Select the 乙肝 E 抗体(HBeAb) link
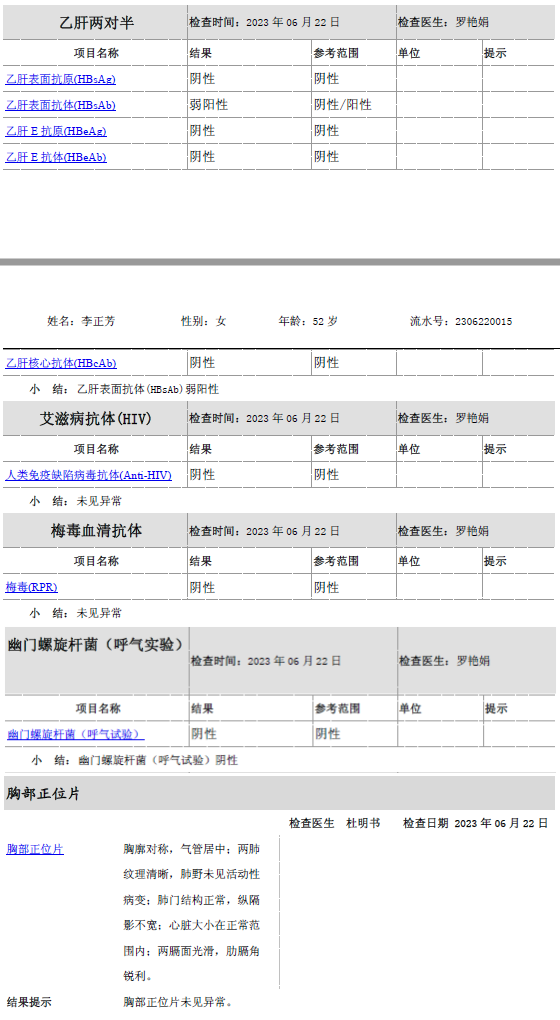560x1020 pixels. 56,157
